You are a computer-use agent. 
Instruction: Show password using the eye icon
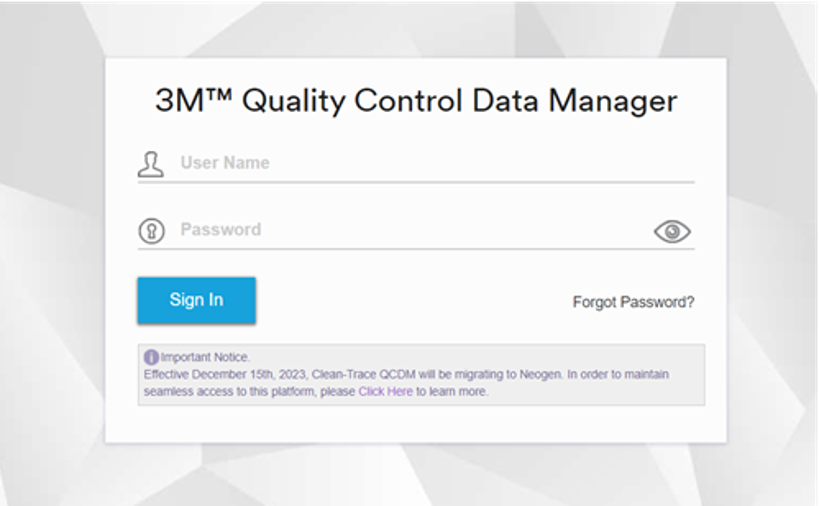click(672, 232)
